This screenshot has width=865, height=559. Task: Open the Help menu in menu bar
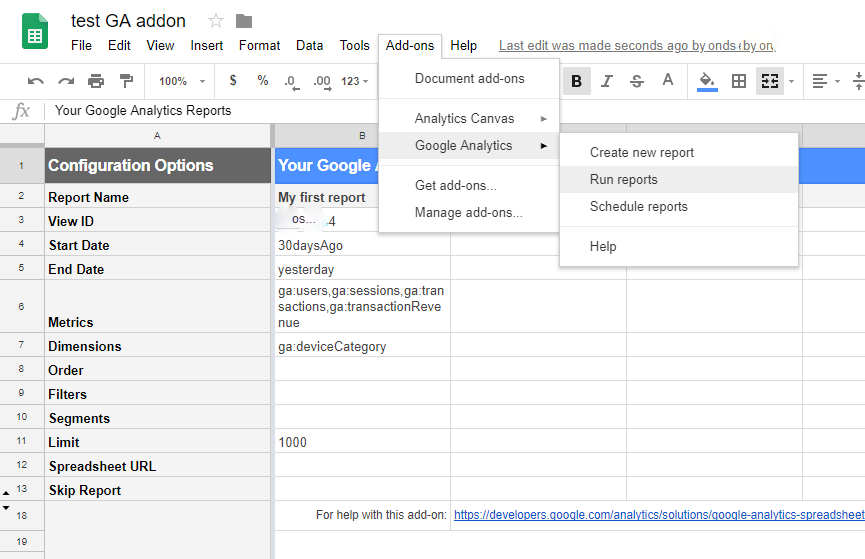[x=463, y=46]
